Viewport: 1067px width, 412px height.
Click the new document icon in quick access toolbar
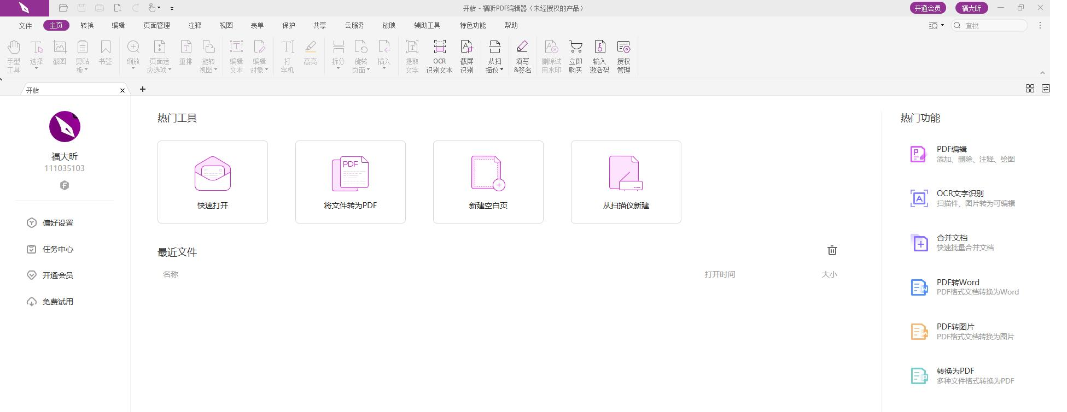(x=118, y=8)
